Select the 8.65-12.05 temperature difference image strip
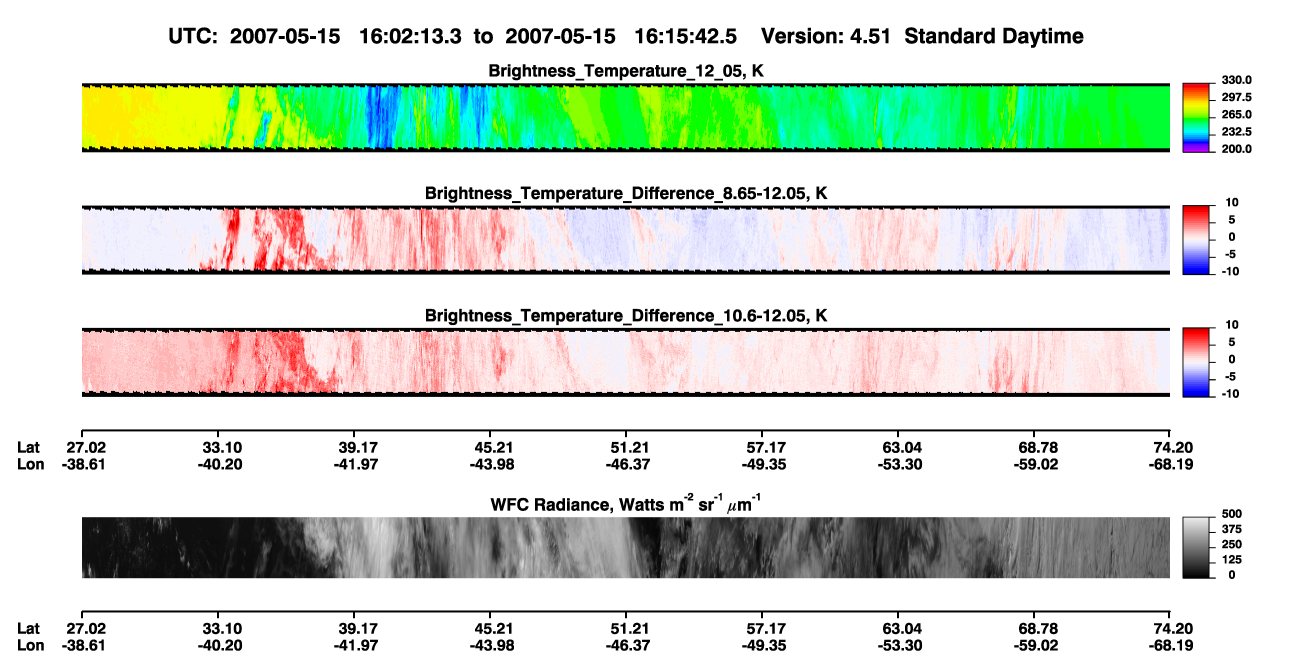 coord(626,240)
